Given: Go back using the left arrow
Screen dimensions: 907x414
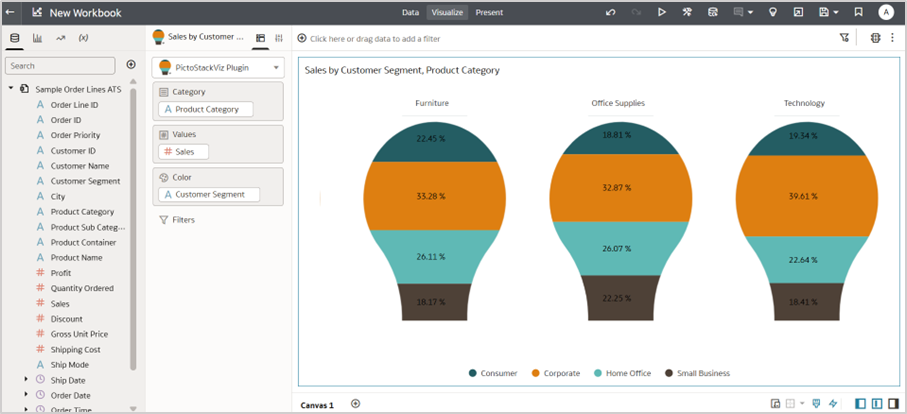Looking at the screenshot, I should coord(10,13).
